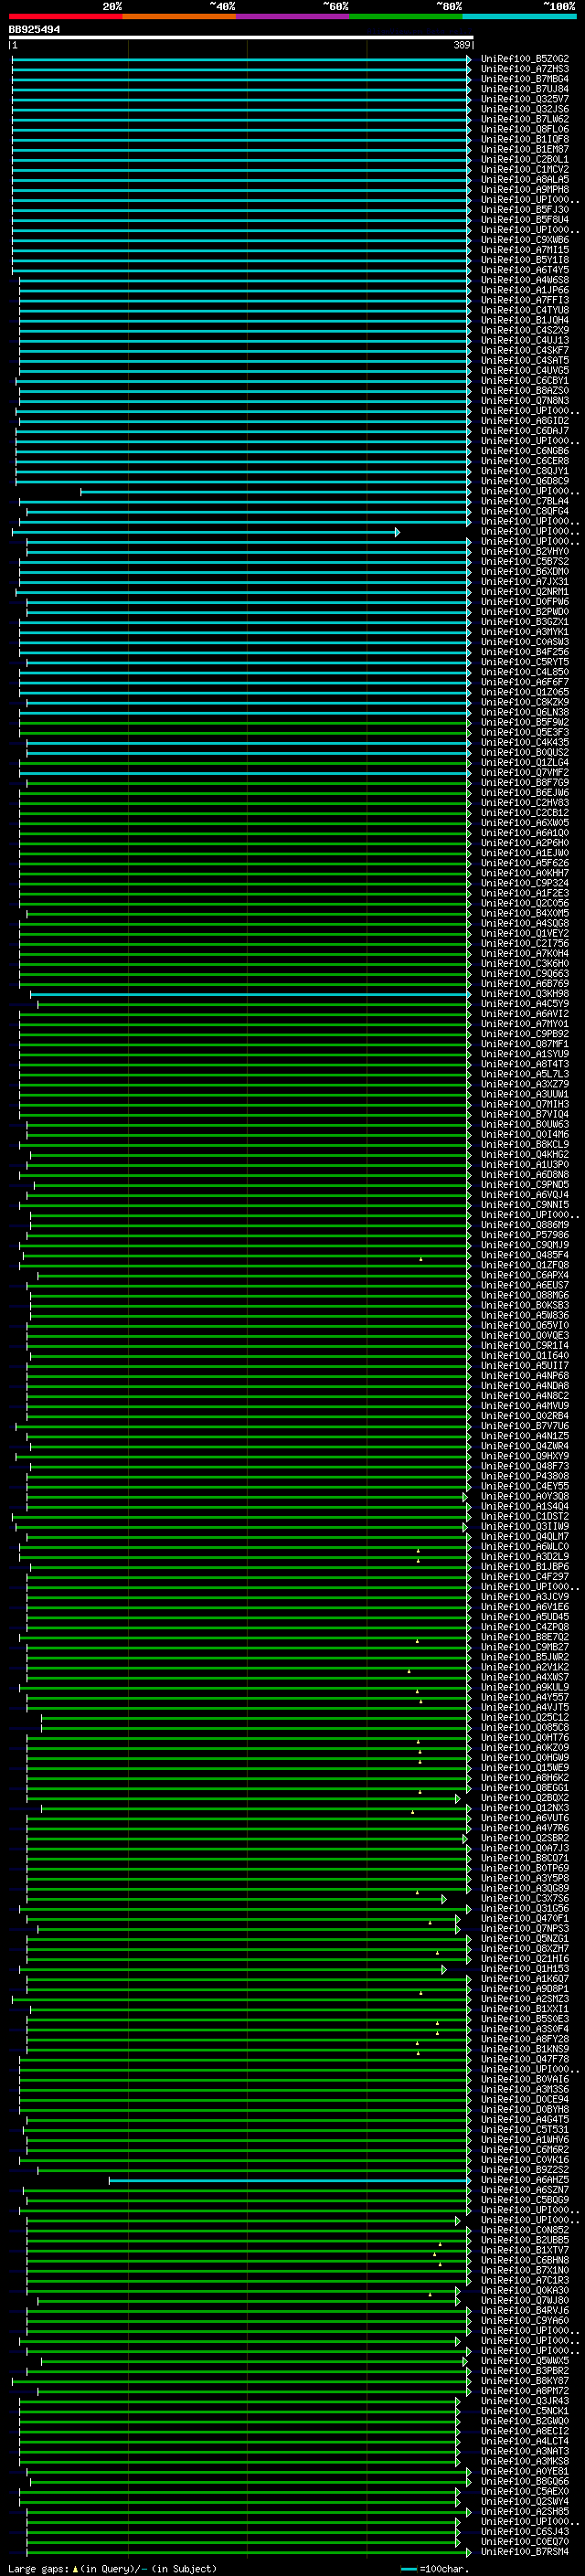Select the UniRef100_C9XWB6 label
Viewport: 585px width, 2576px height.
point(525,240)
